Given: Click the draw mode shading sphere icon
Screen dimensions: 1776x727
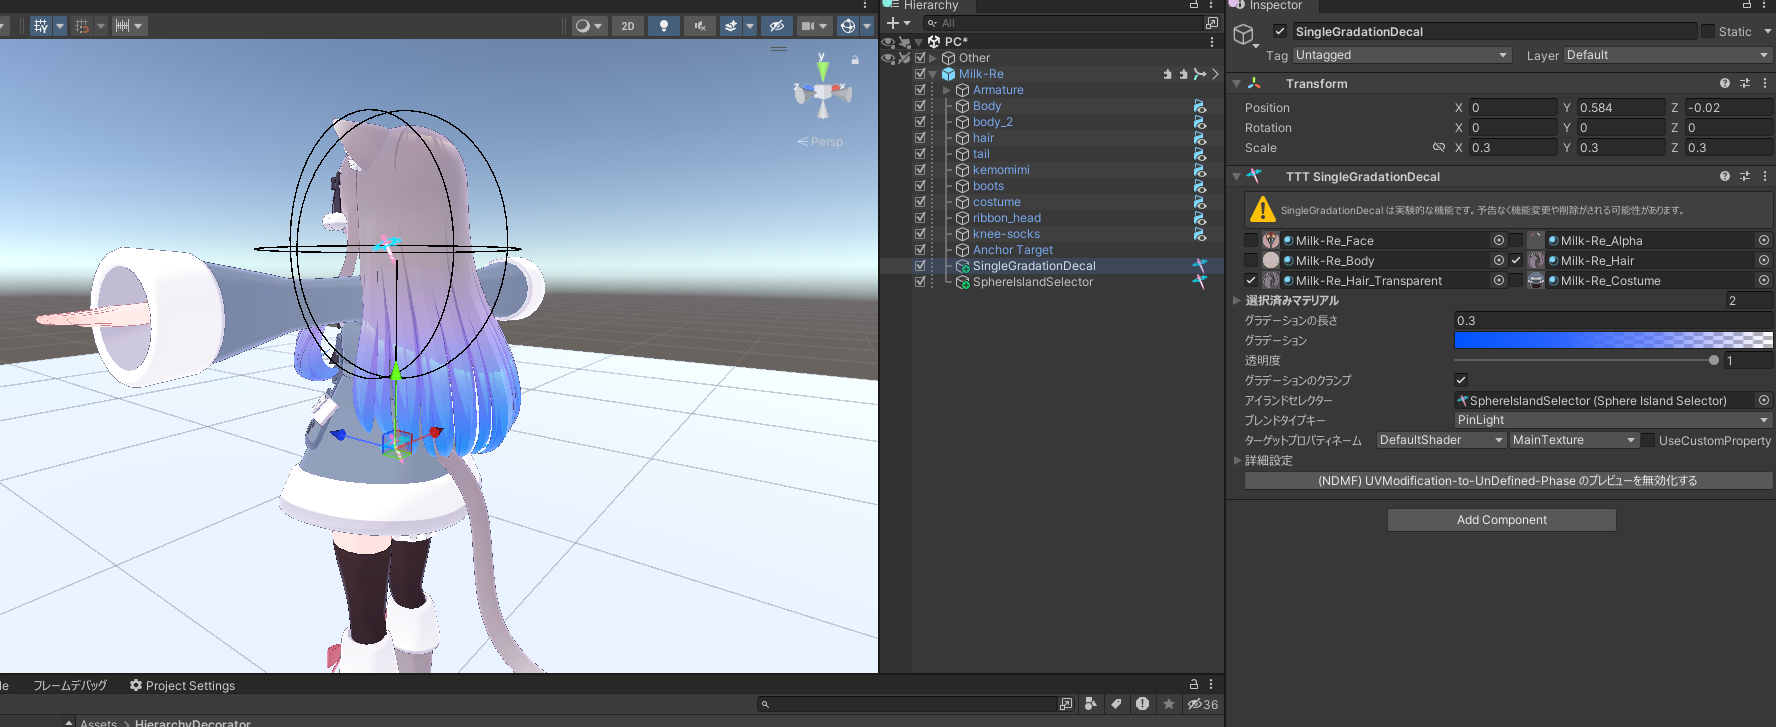Looking at the screenshot, I should tap(582, 26).
